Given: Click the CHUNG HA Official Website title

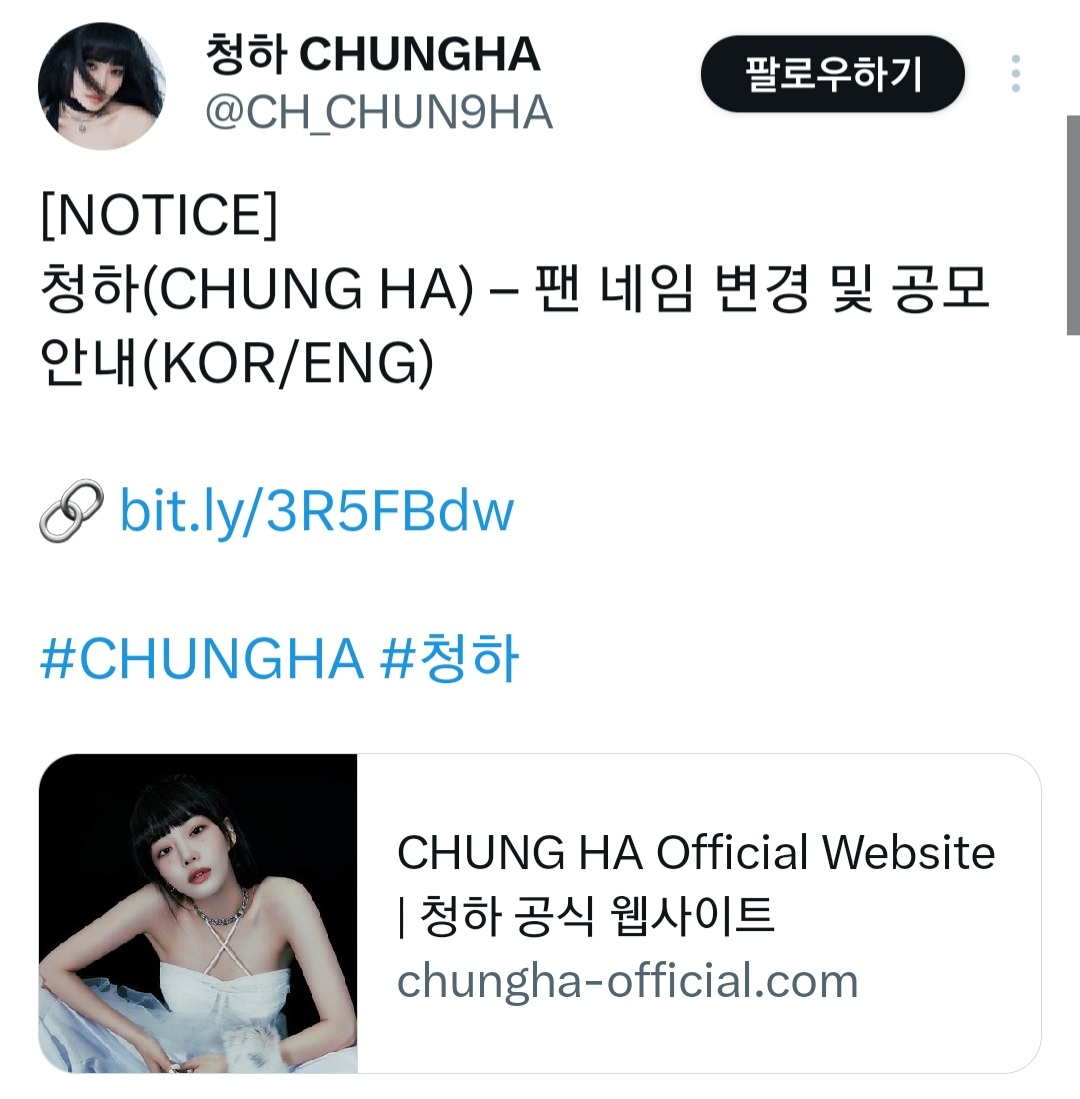Looking at the screenshot, I should tap(696, 852).
